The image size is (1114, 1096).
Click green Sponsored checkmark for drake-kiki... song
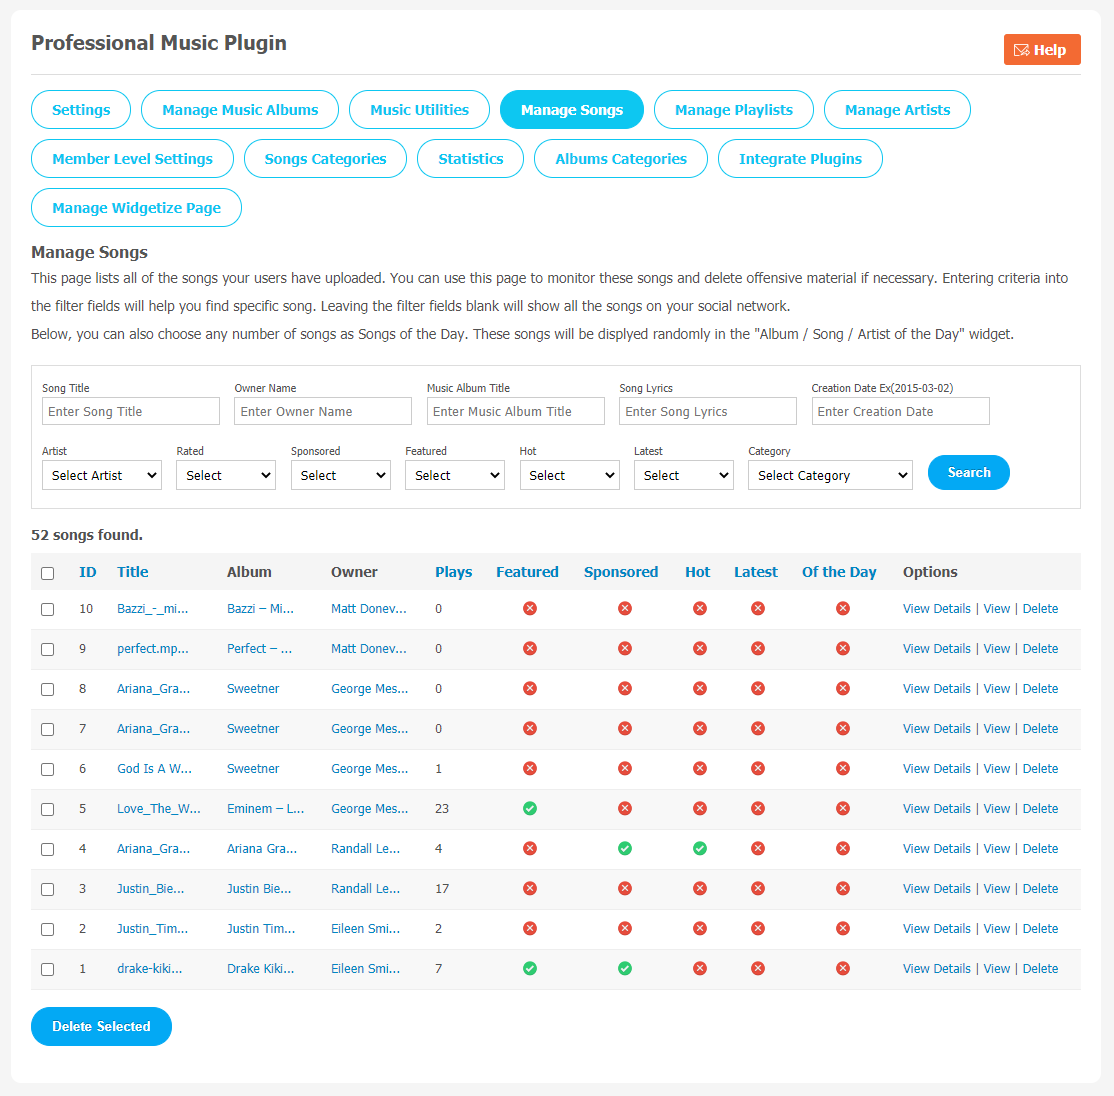(624, 968)
